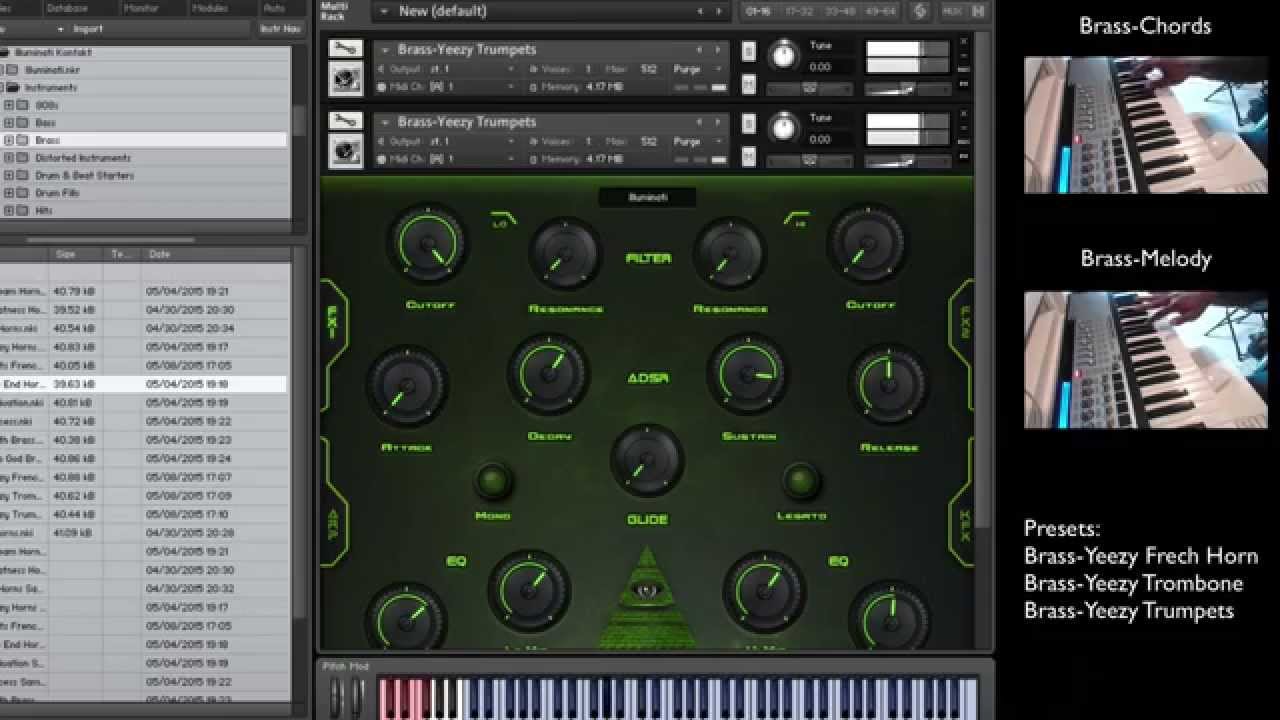Open the multi name dropdown arrow
1280x720 pixels.
[x=384, y=12]
